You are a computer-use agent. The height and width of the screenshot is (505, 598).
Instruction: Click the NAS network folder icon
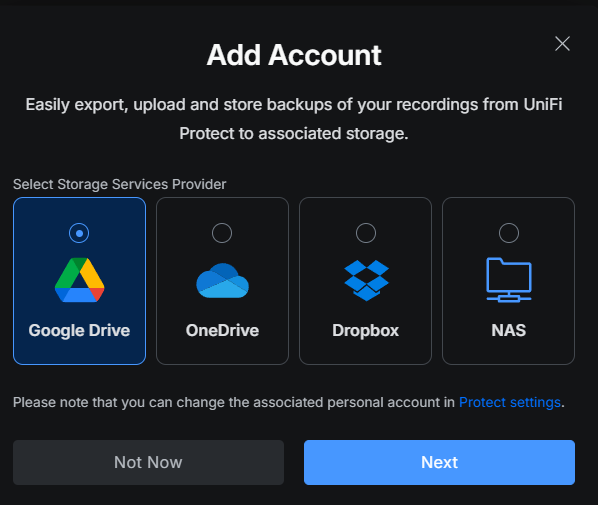pyautogui.click(x=509, y=280)
